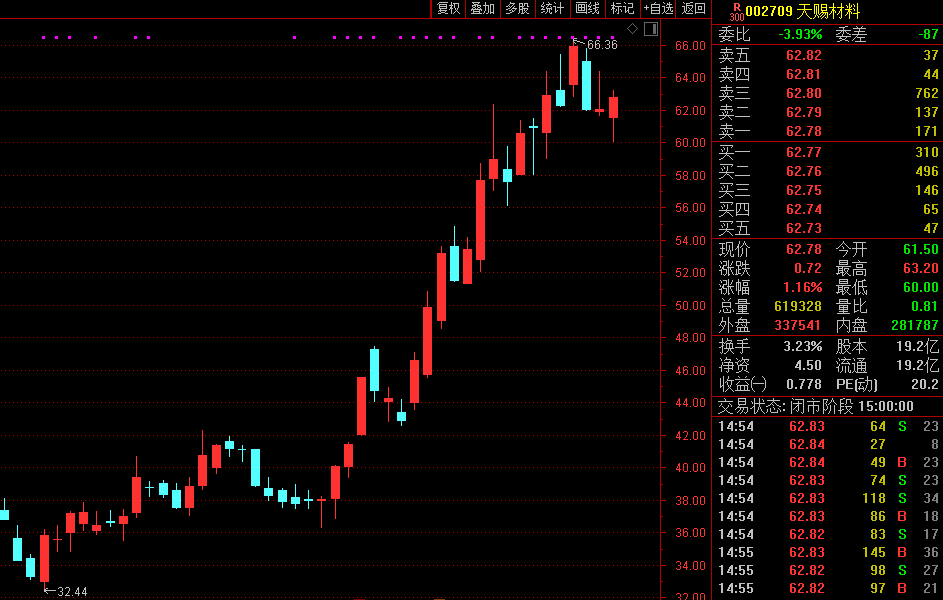Select the last 14:55 trade at 62.82
Viewport: 943px width, 600px height.
[x=828, y=588]
